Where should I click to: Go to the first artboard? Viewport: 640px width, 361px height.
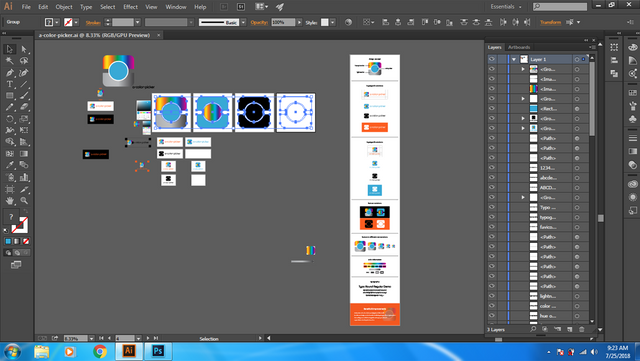coord(101,338)
